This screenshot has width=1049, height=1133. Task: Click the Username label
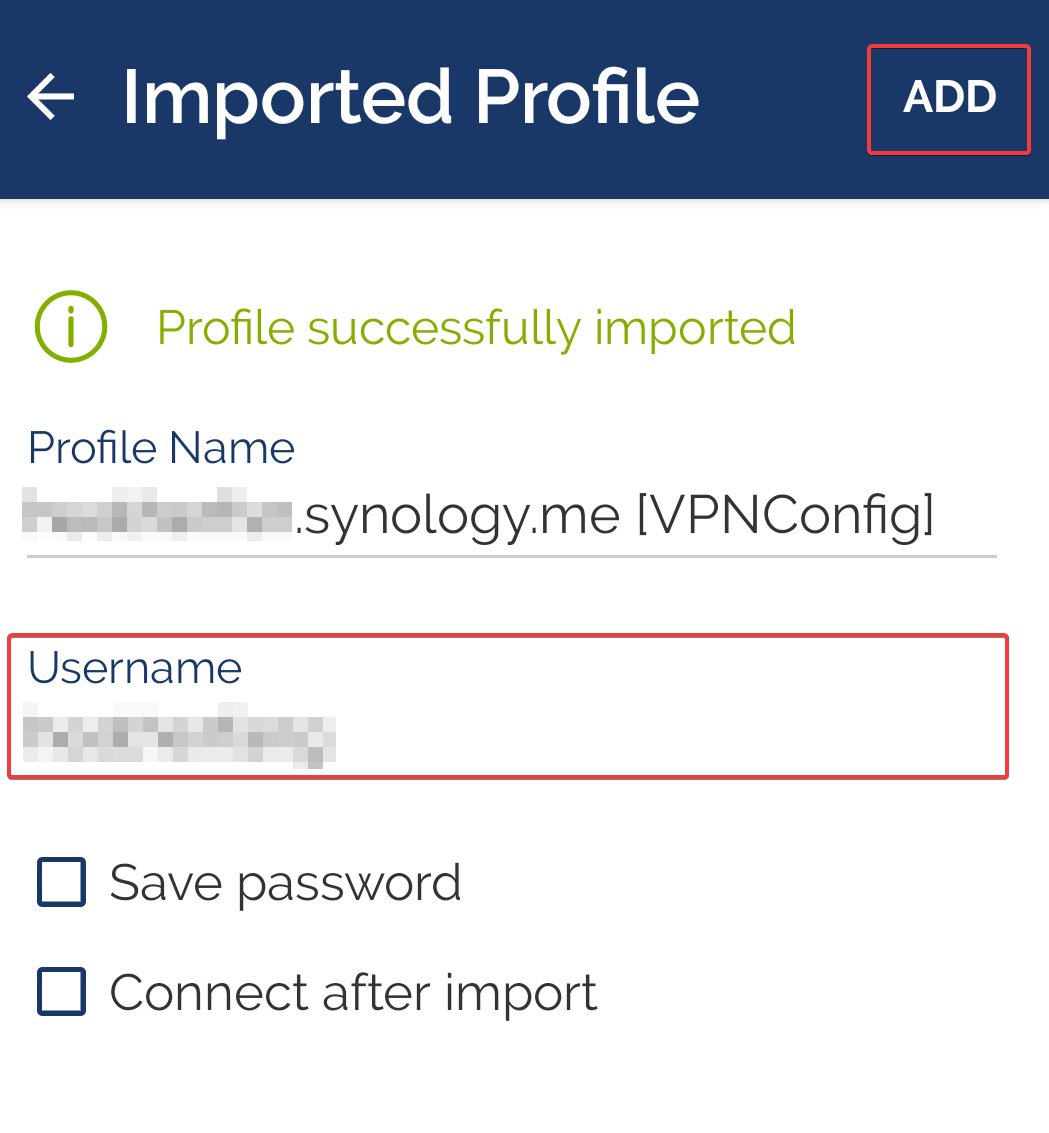134,668
